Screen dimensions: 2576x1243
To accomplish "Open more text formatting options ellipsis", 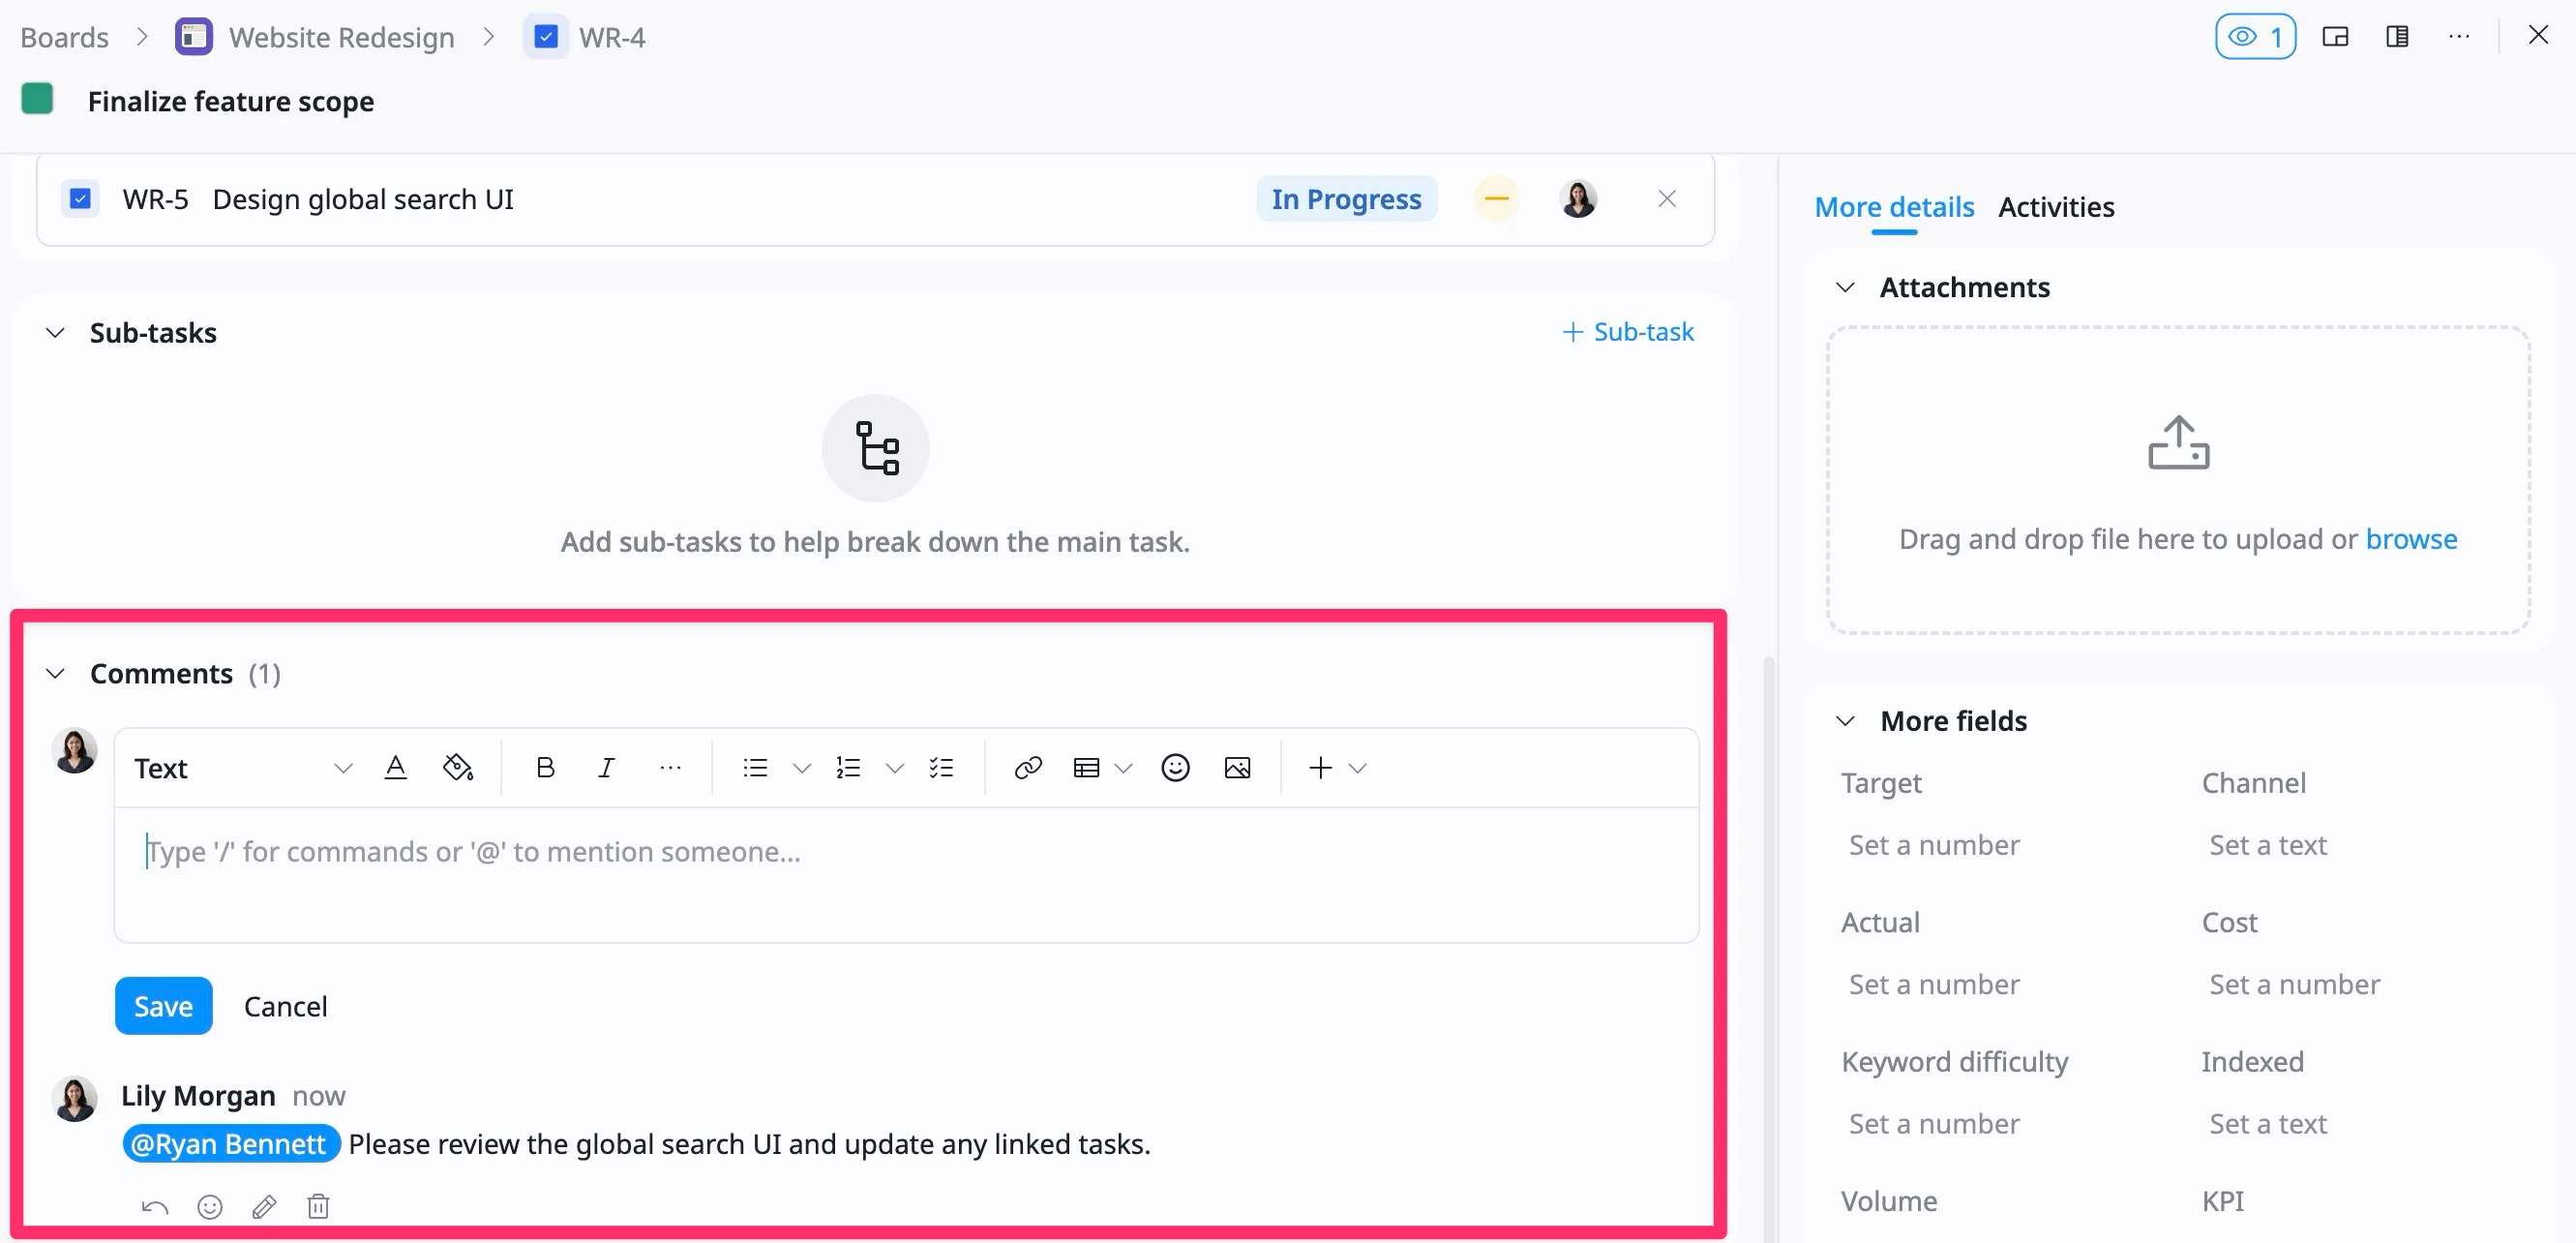I will 671,768.
